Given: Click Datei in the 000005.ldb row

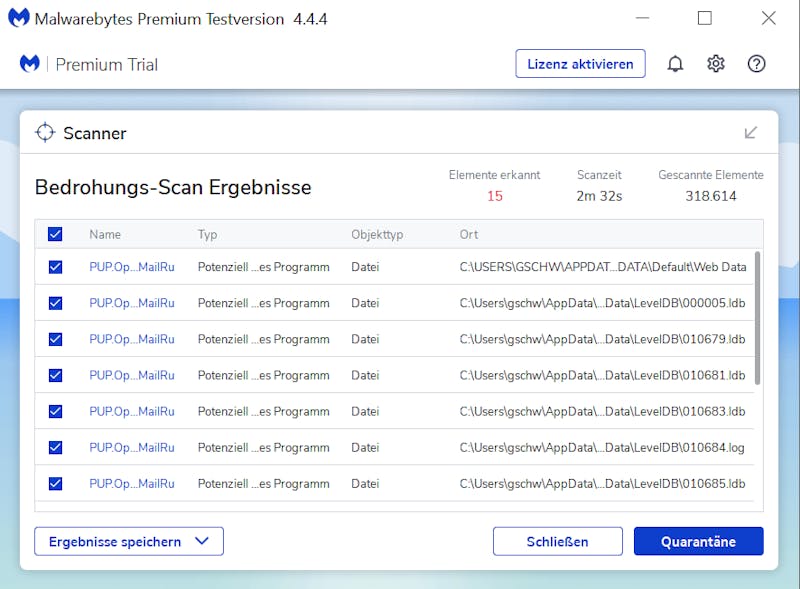Looking at the screenshot, I should point(365,303).
